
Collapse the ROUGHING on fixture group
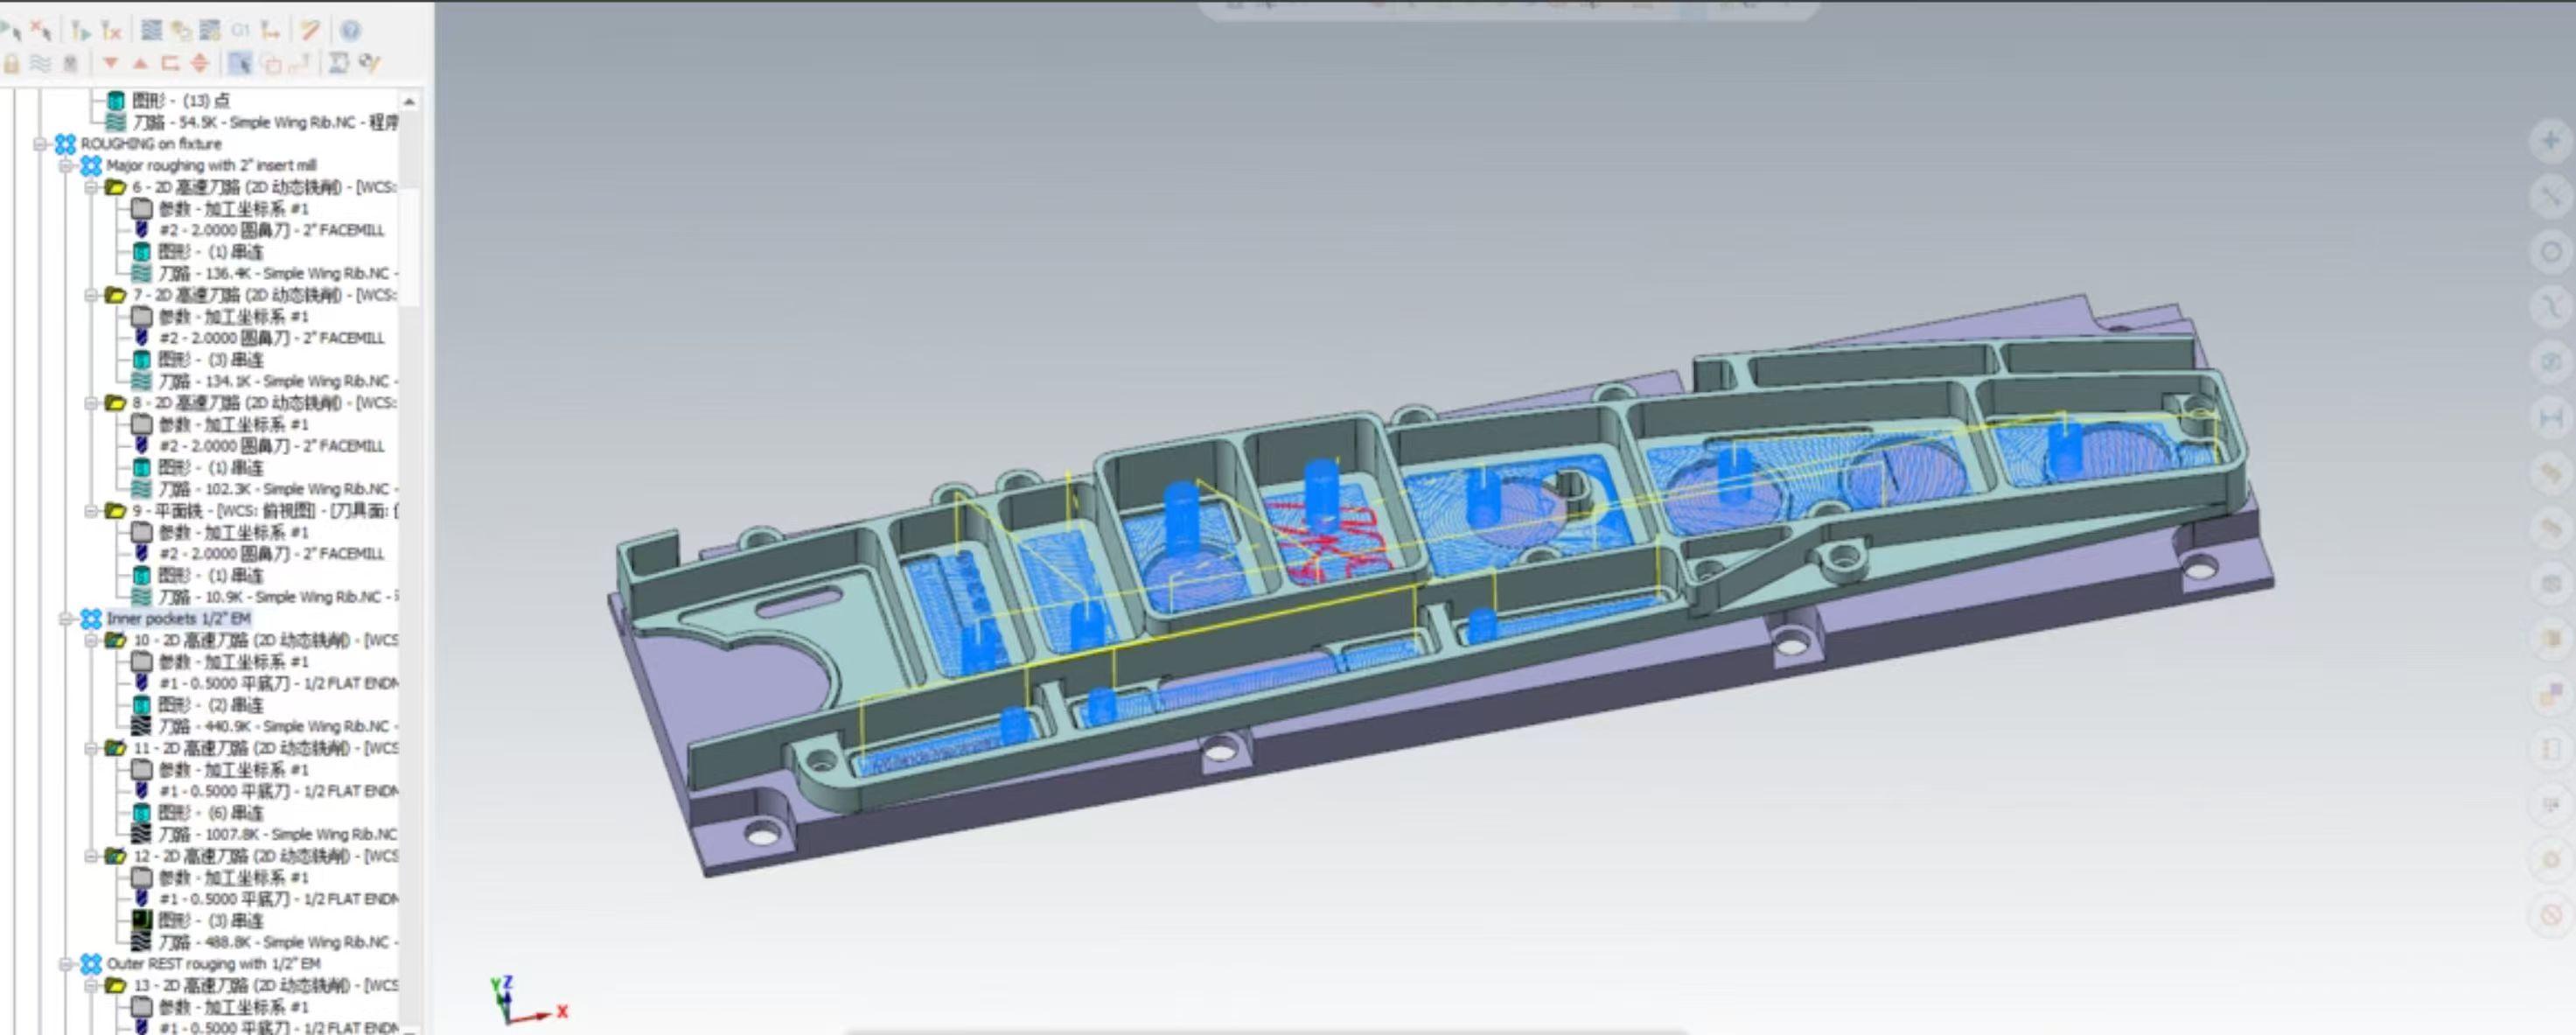click(40, 144)
